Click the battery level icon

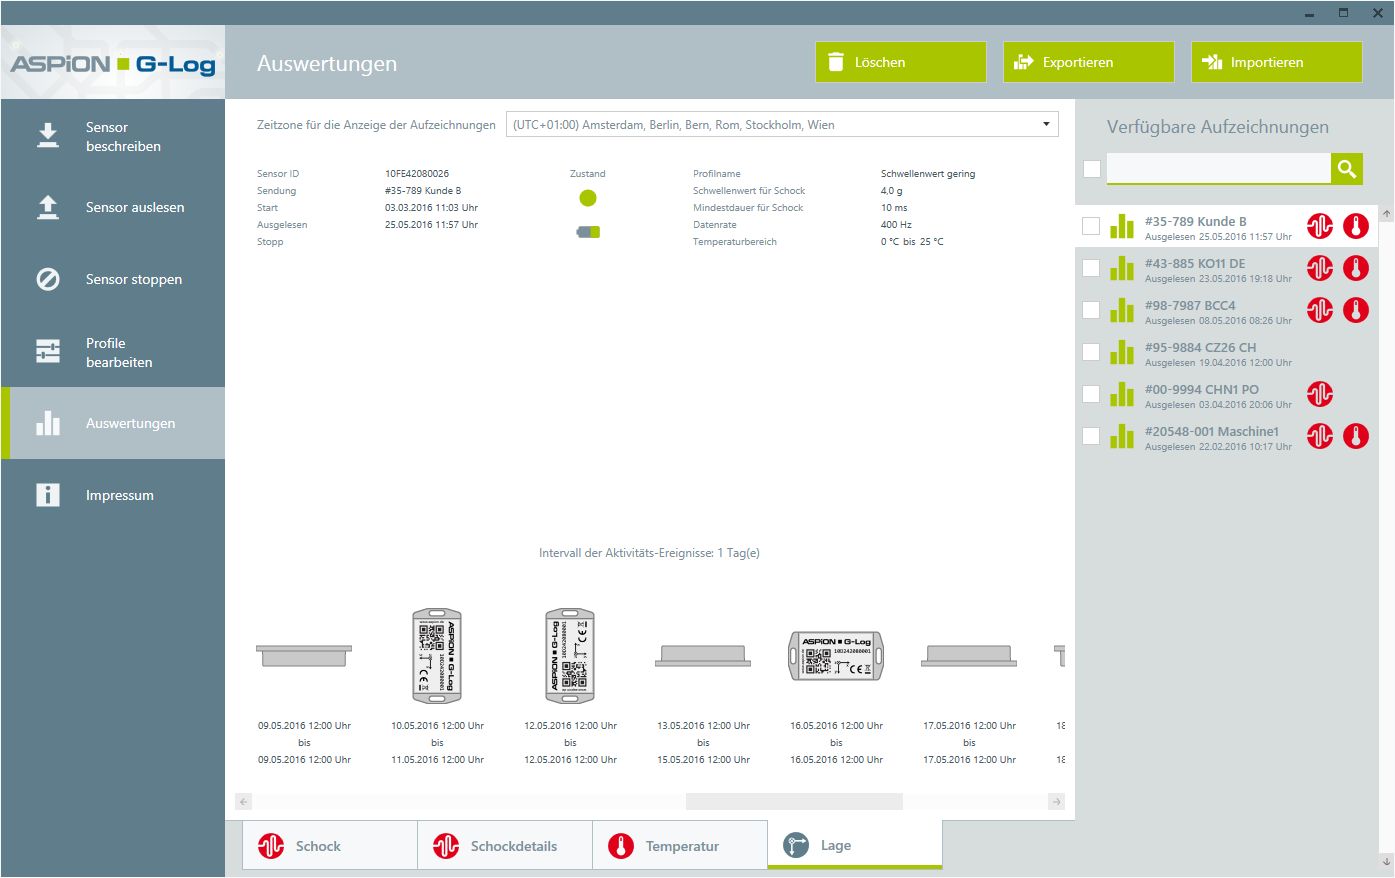click(x=588, y=232)
